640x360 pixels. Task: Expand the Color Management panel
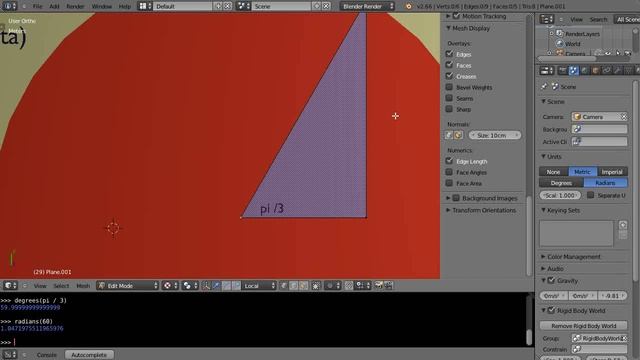point(543,257)
